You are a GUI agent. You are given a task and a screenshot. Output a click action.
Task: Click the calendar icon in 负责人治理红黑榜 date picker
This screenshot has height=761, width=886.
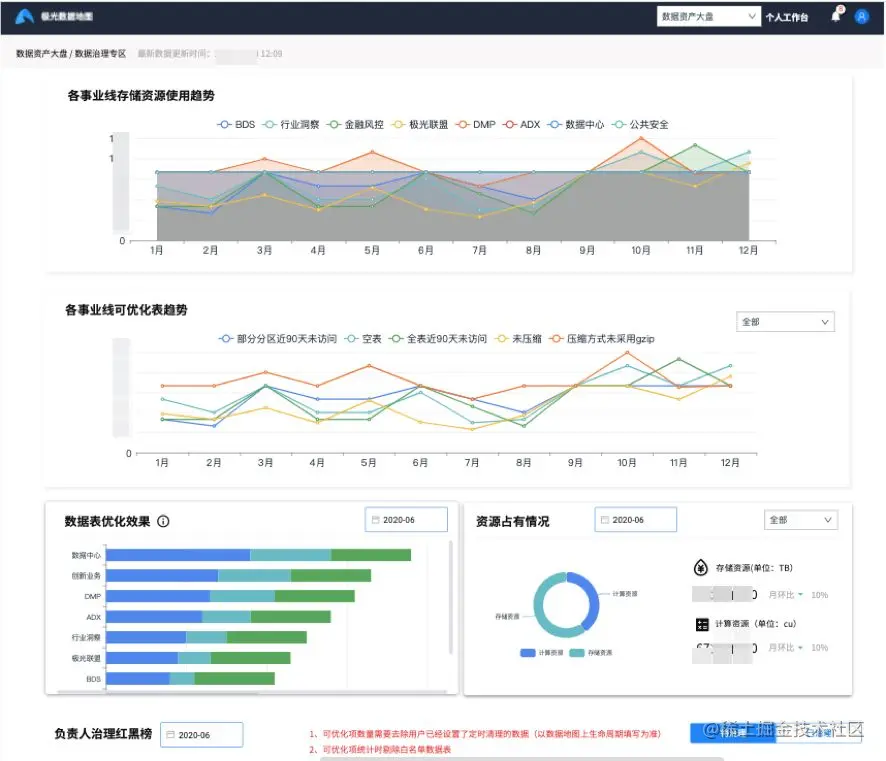(170, 734)
